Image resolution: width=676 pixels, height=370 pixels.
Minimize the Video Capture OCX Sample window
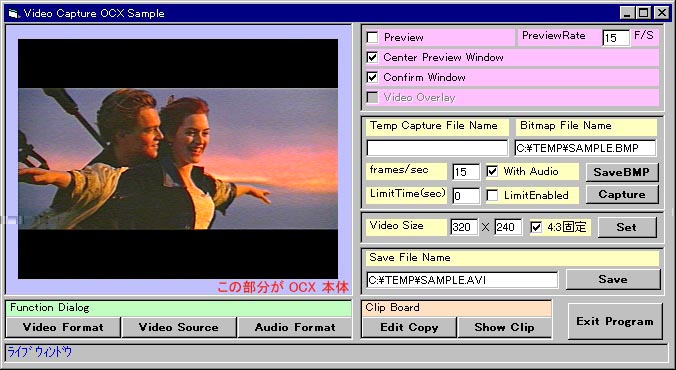point(627,13)
